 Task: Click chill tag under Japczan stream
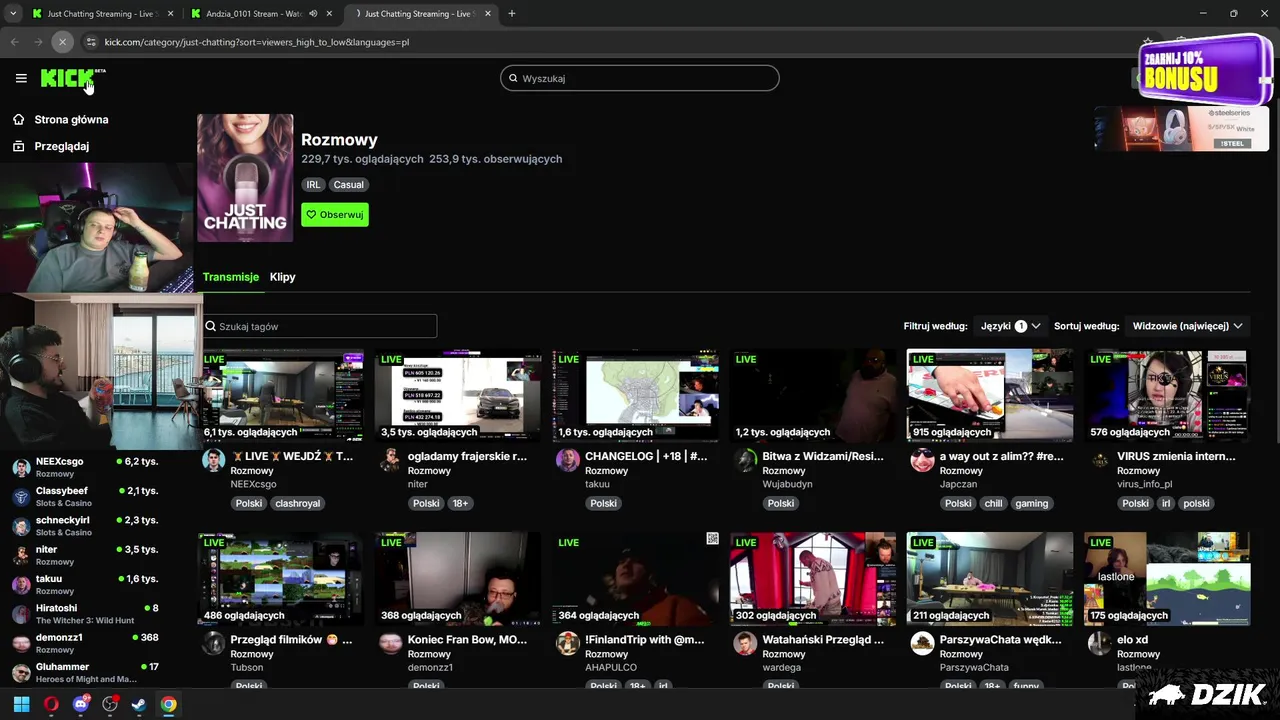[x=993, y=503]
